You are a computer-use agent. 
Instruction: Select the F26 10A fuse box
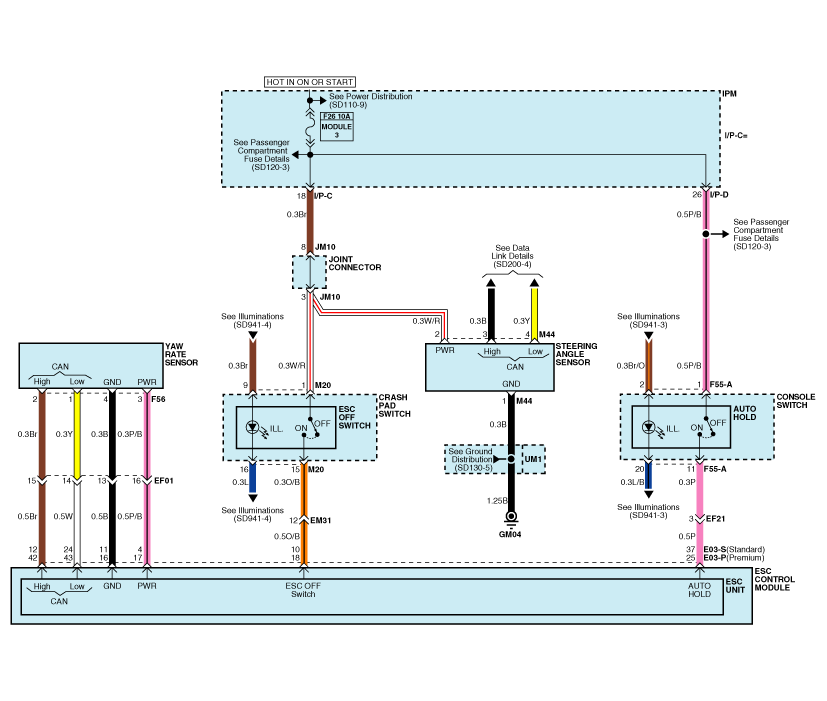point(336,126)
